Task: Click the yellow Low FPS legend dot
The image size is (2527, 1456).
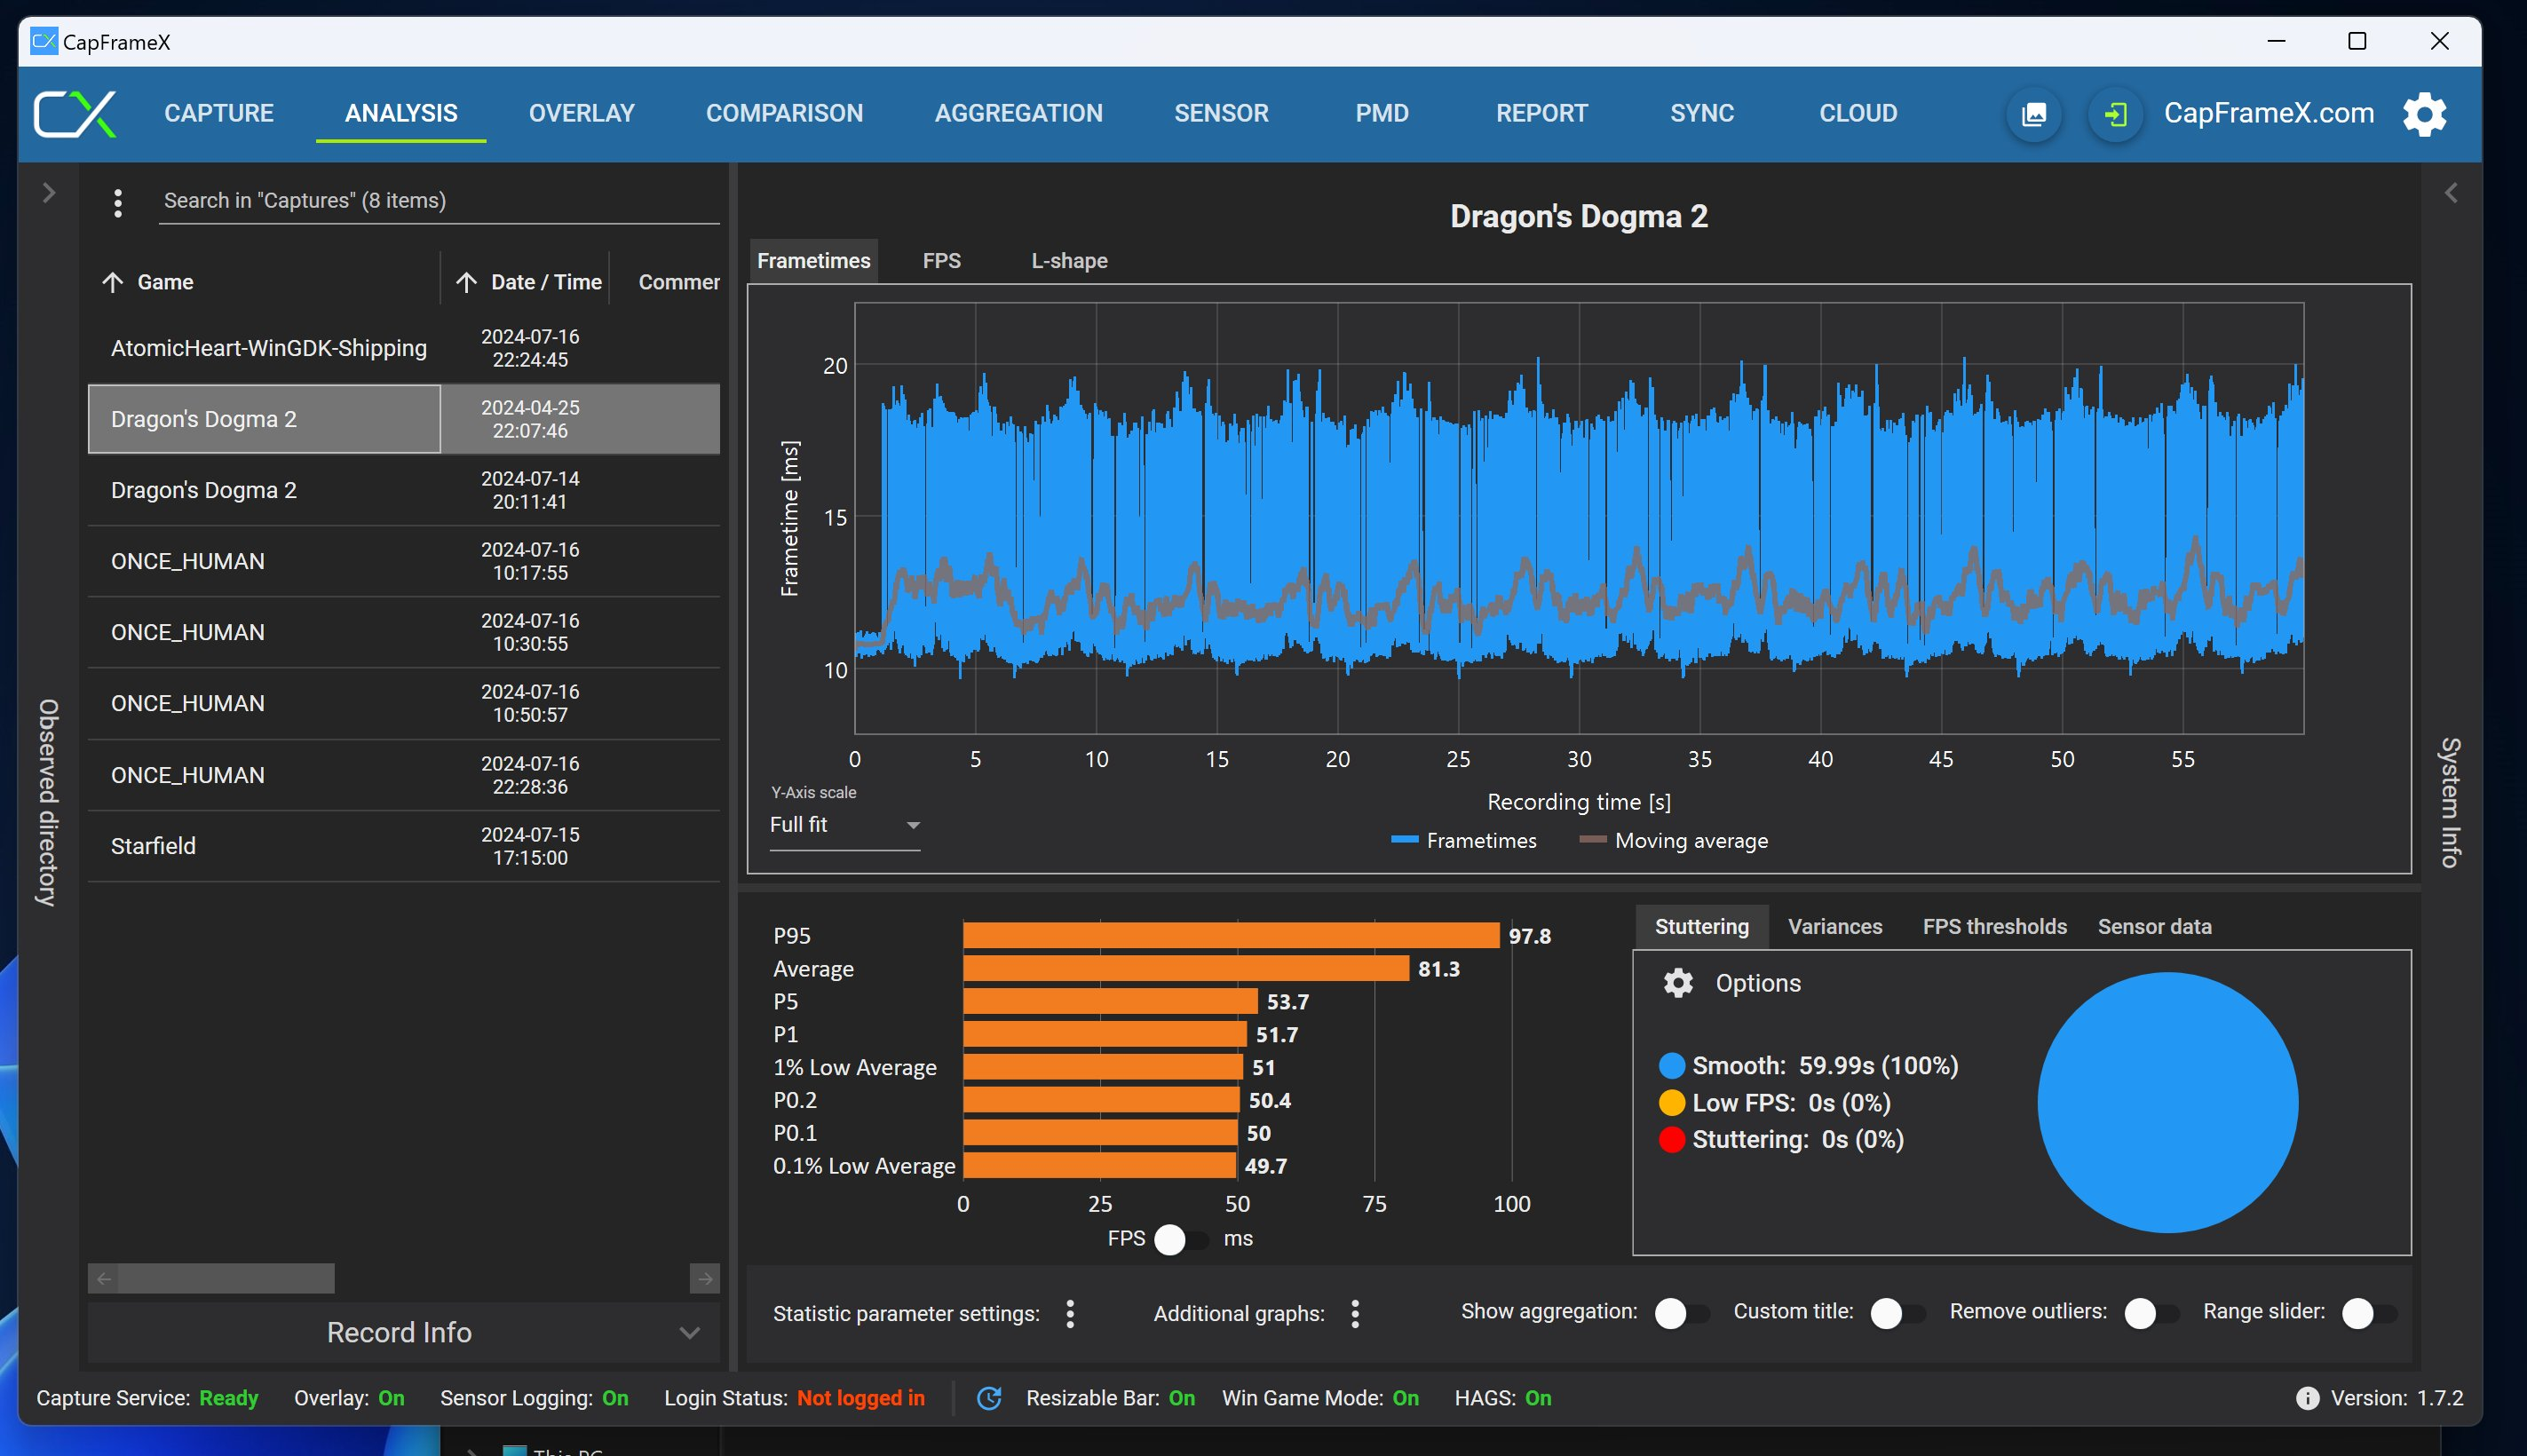Action: 1672,1102
